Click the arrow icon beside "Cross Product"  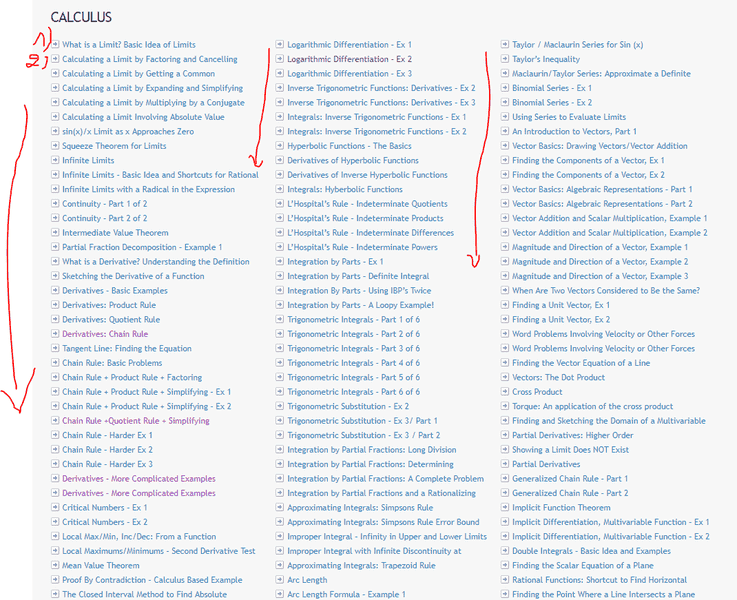(505, 392)
